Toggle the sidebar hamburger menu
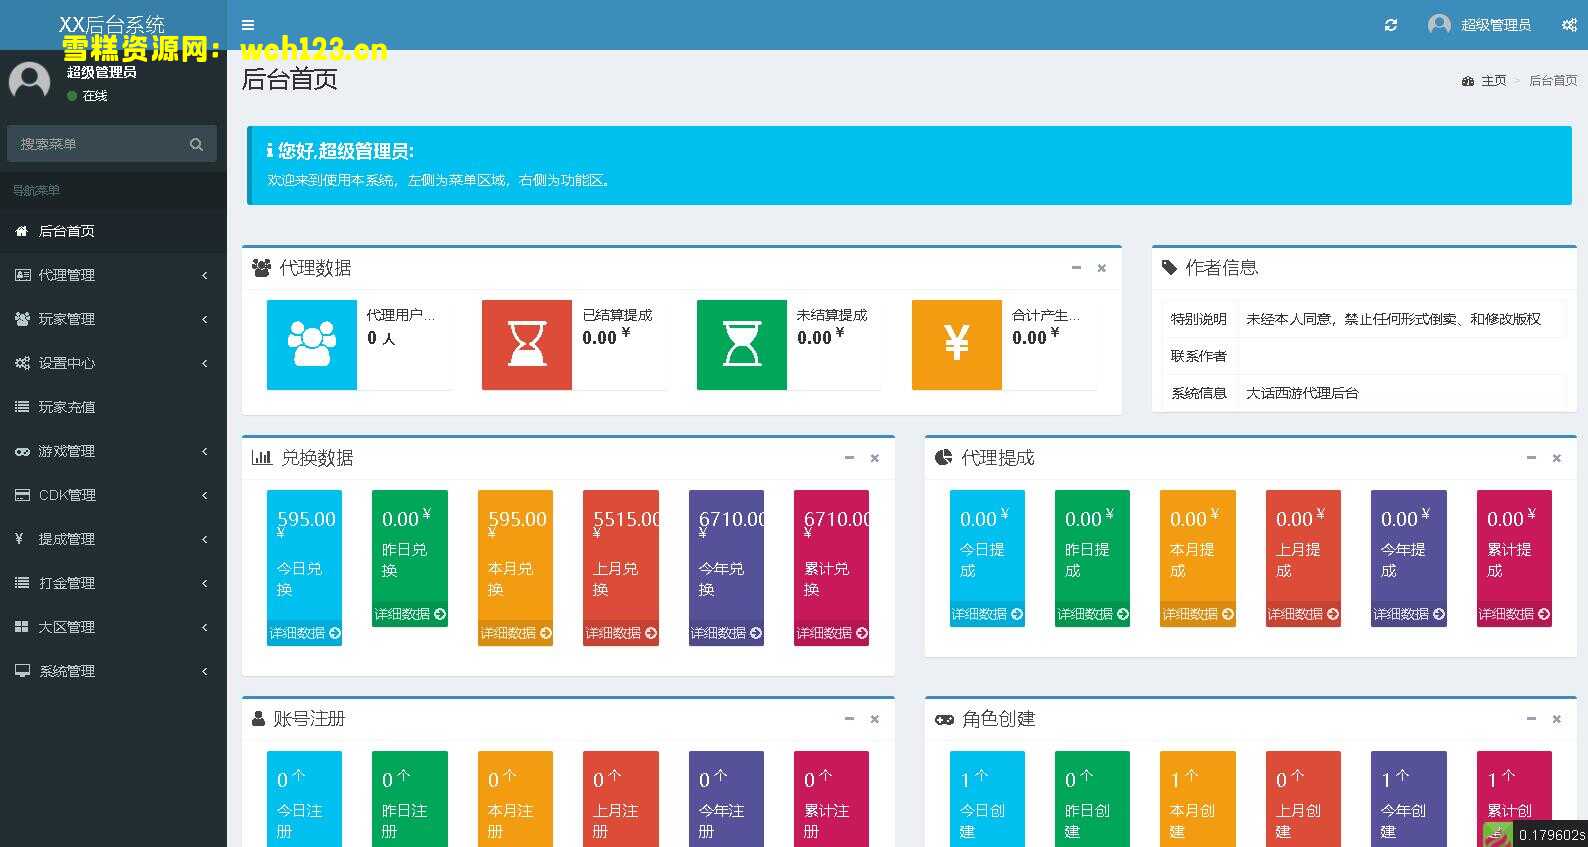The image size is (1588, 847). 248,25
